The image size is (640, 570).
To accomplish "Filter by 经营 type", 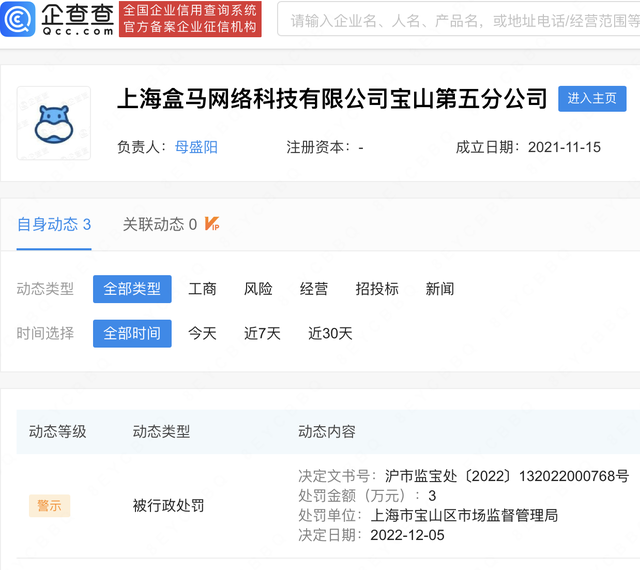I will [x=314, y=289].
